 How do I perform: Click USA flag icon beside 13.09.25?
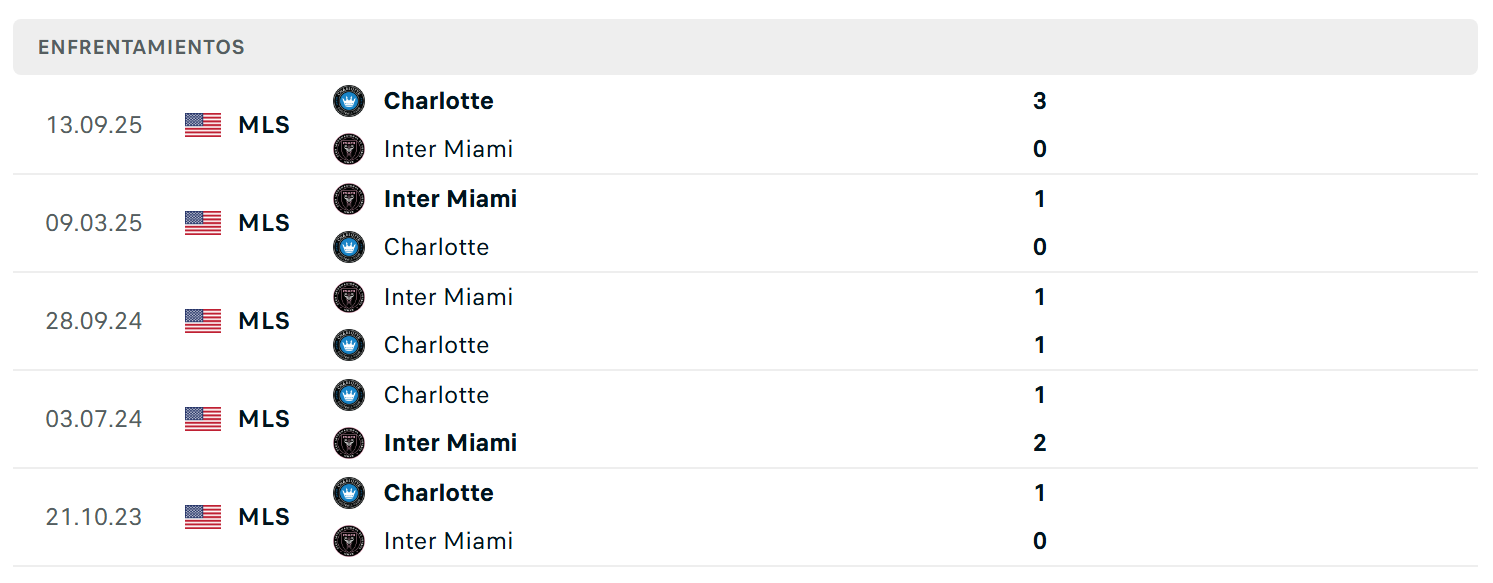coord(203,125)
